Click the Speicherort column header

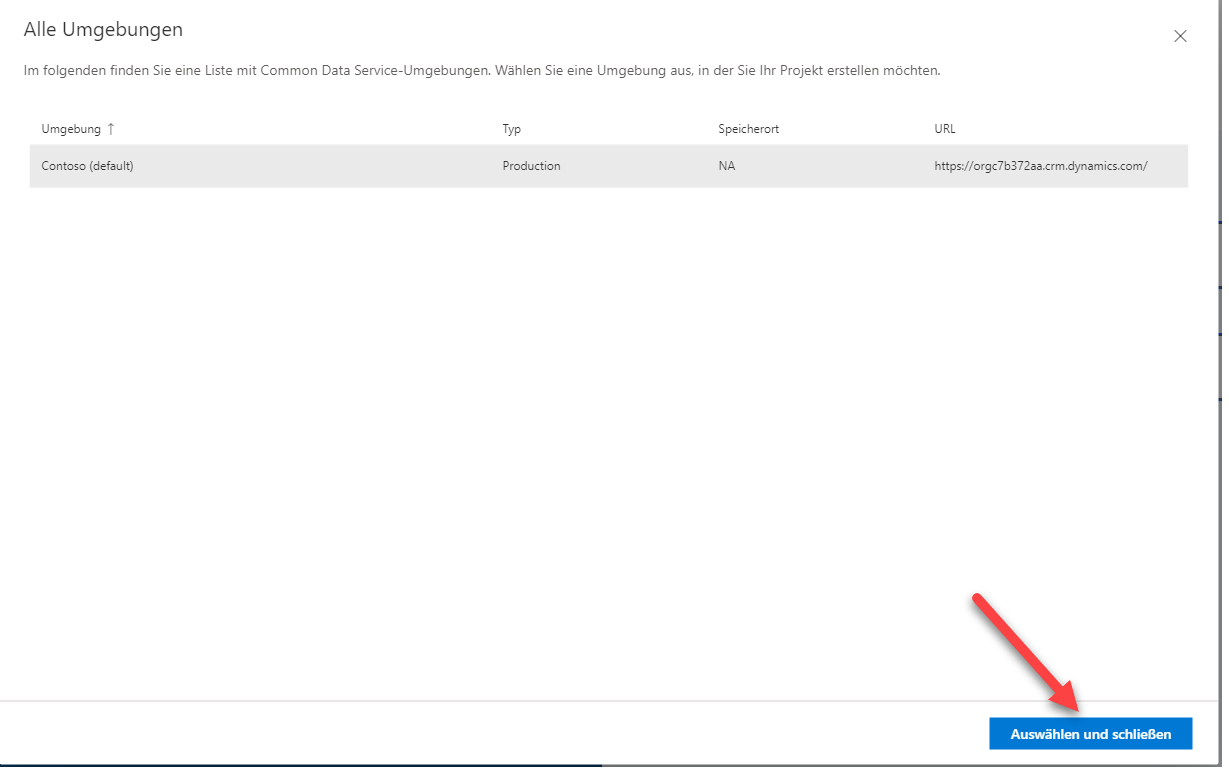pyautogui.click(x=748, y=129)
